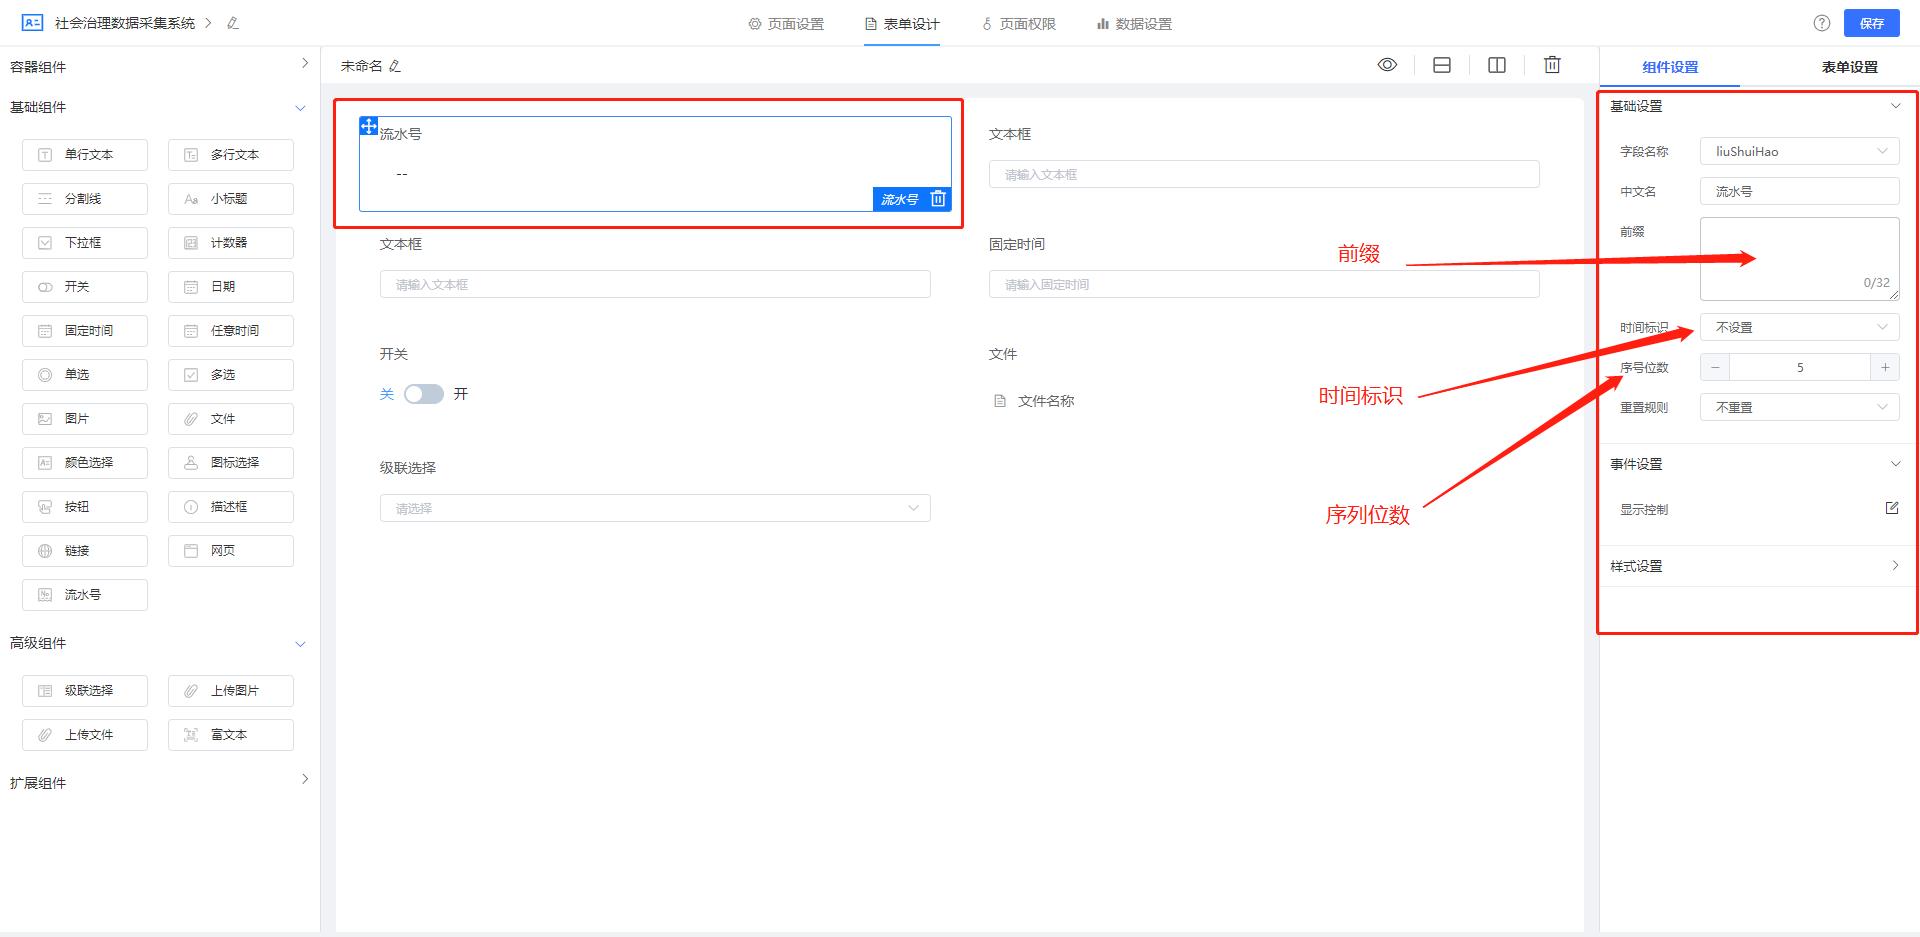Expand 容器组件 section
The image size is (1920, 937).
tap(305, 63)
